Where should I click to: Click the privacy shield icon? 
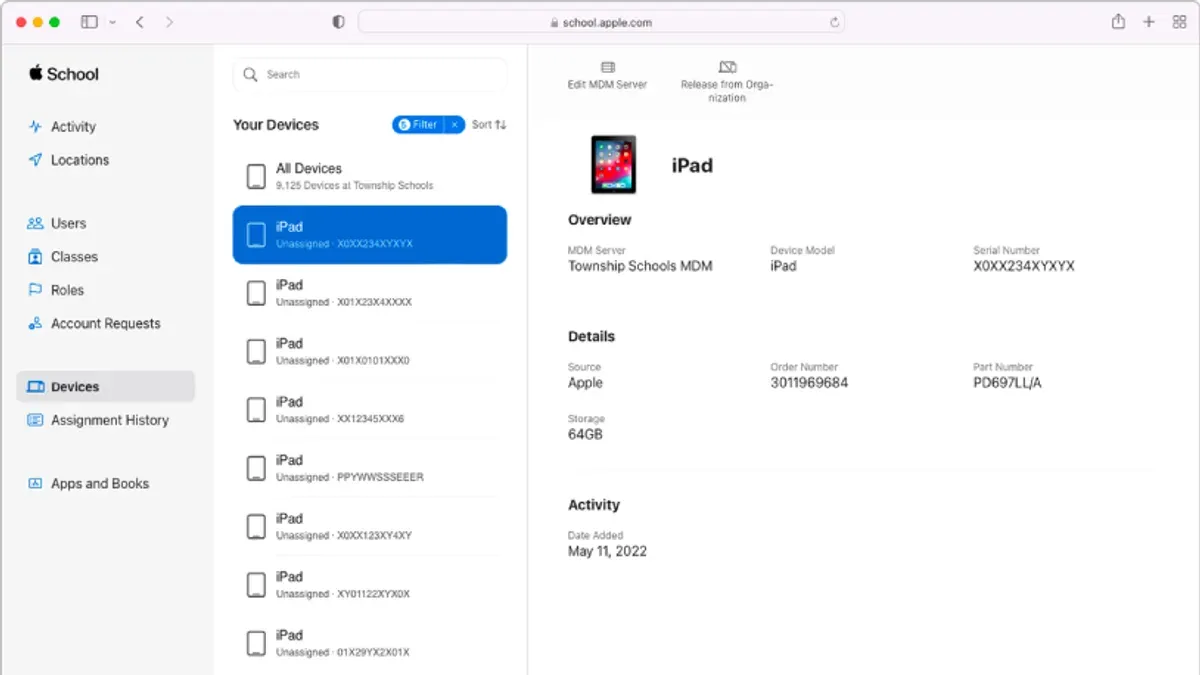[x=338, y=22]
